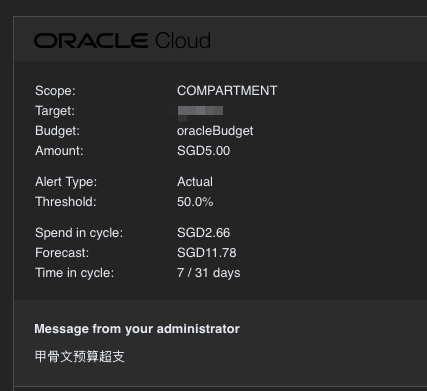Select the 'SGD11.78' forecast value
Viewport: 427px width, 391px height.
click(x=207, y=253)
